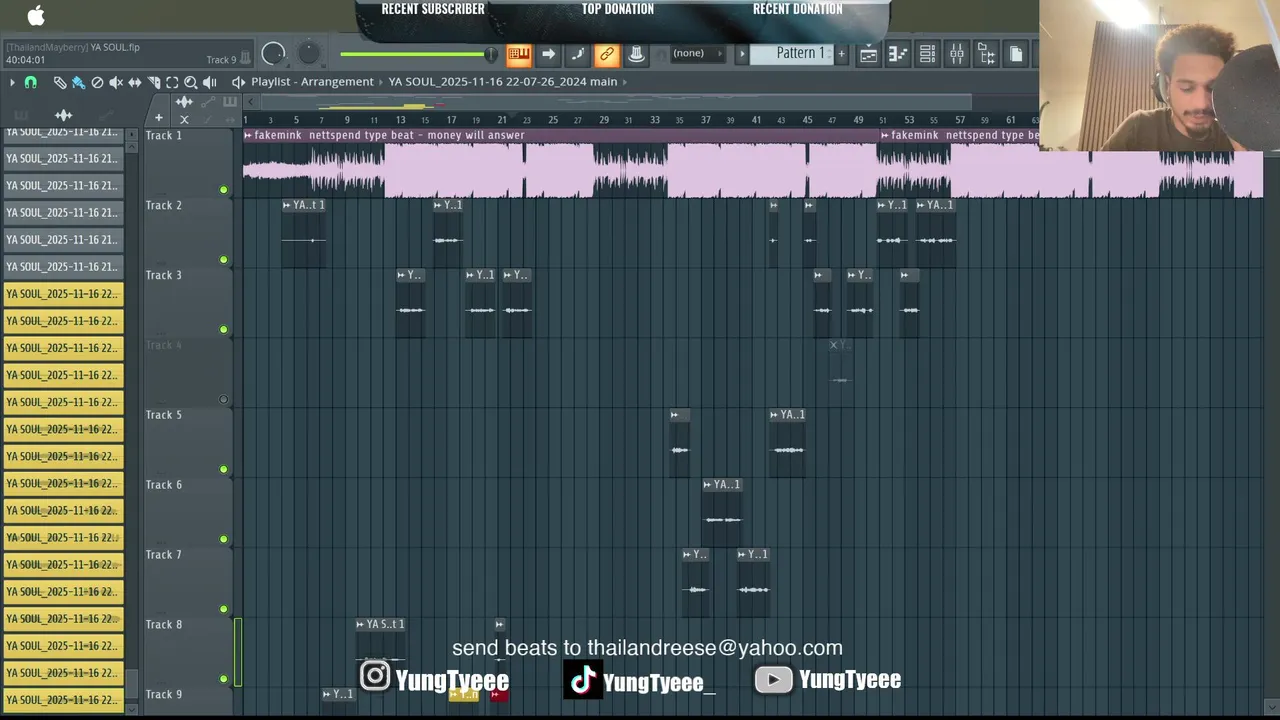Screen dimensions: 1280x720
Task: Click the plus button in picker header
Action: 158,118
